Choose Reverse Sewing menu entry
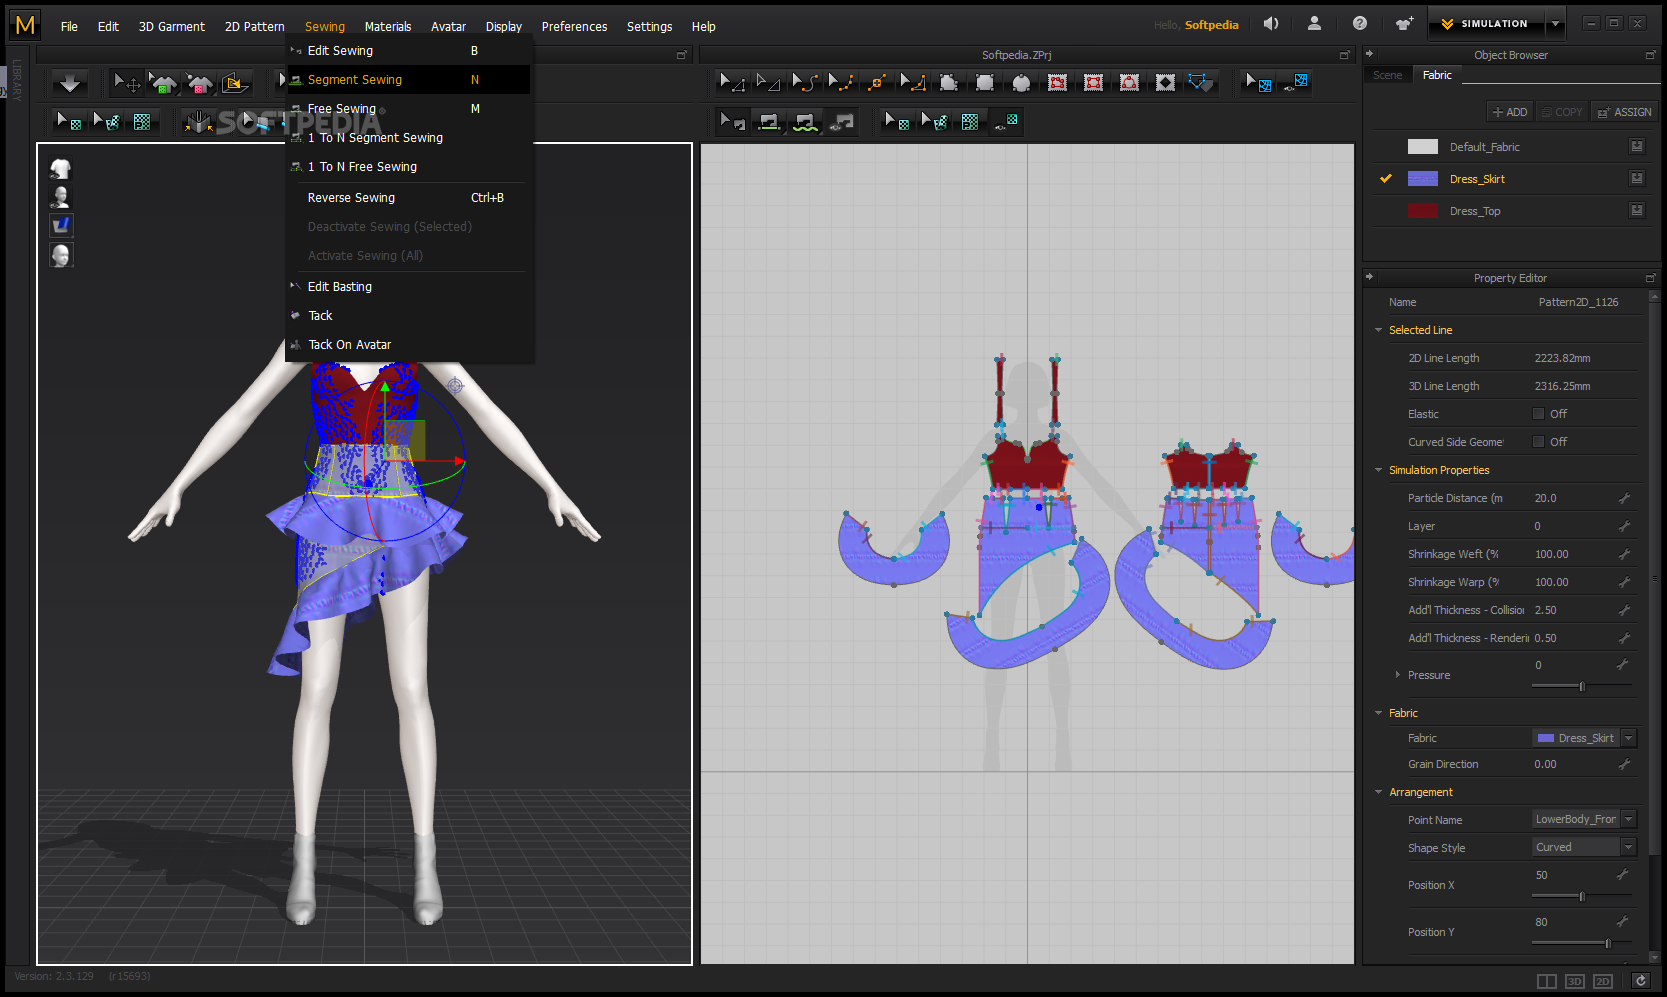 click(x=408, y=198)
